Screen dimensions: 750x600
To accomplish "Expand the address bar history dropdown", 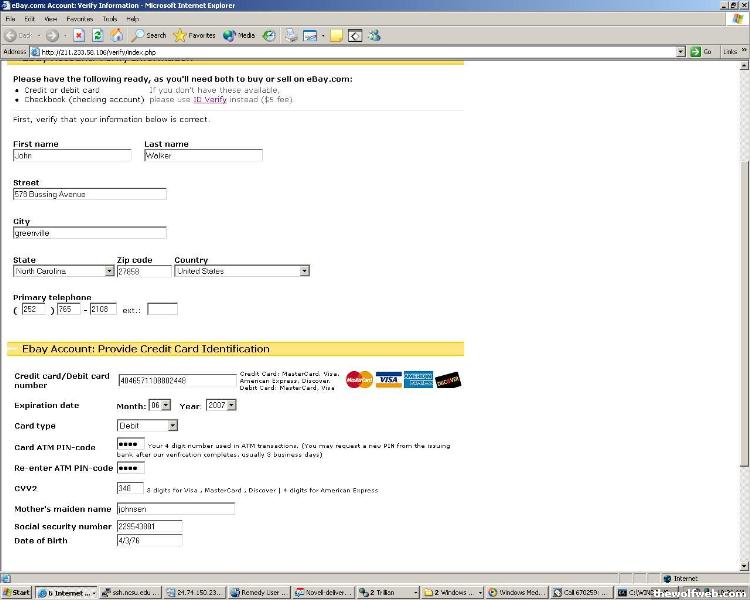I will point(681,52).
